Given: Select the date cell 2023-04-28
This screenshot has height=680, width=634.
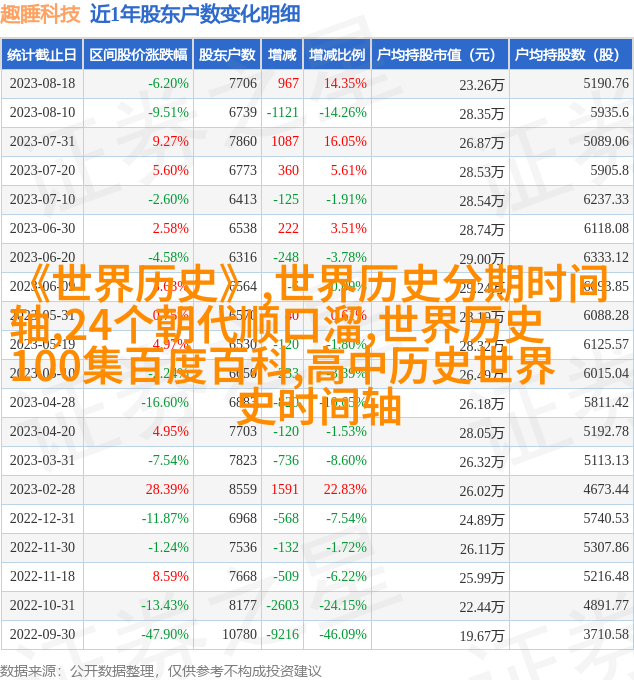Looking at the screenshot, I should pyautogui.click(x=42, y=402).
